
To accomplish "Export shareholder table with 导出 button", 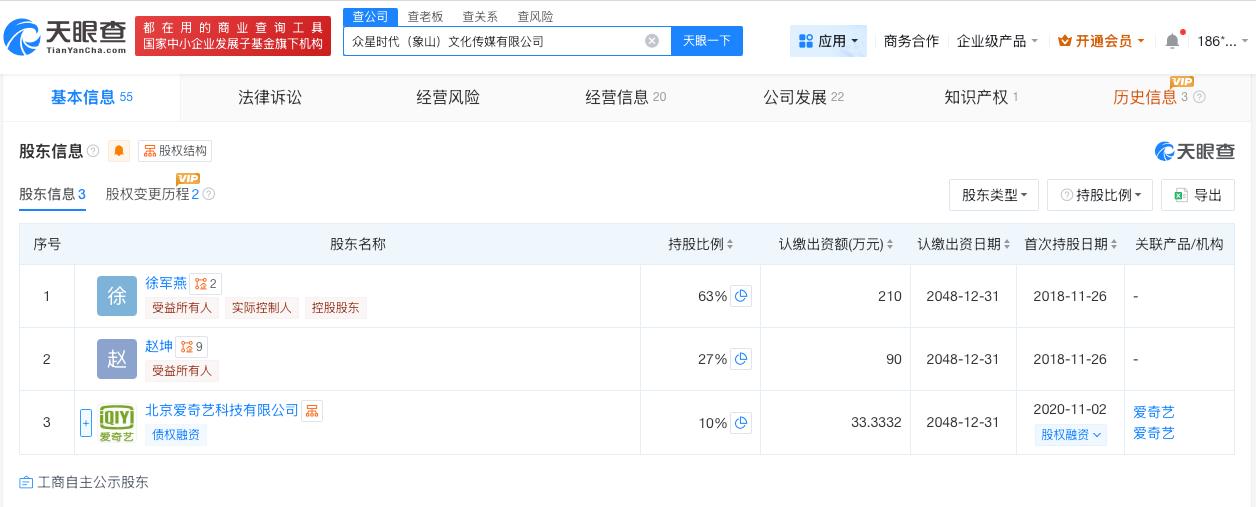I will (1198, 195).
